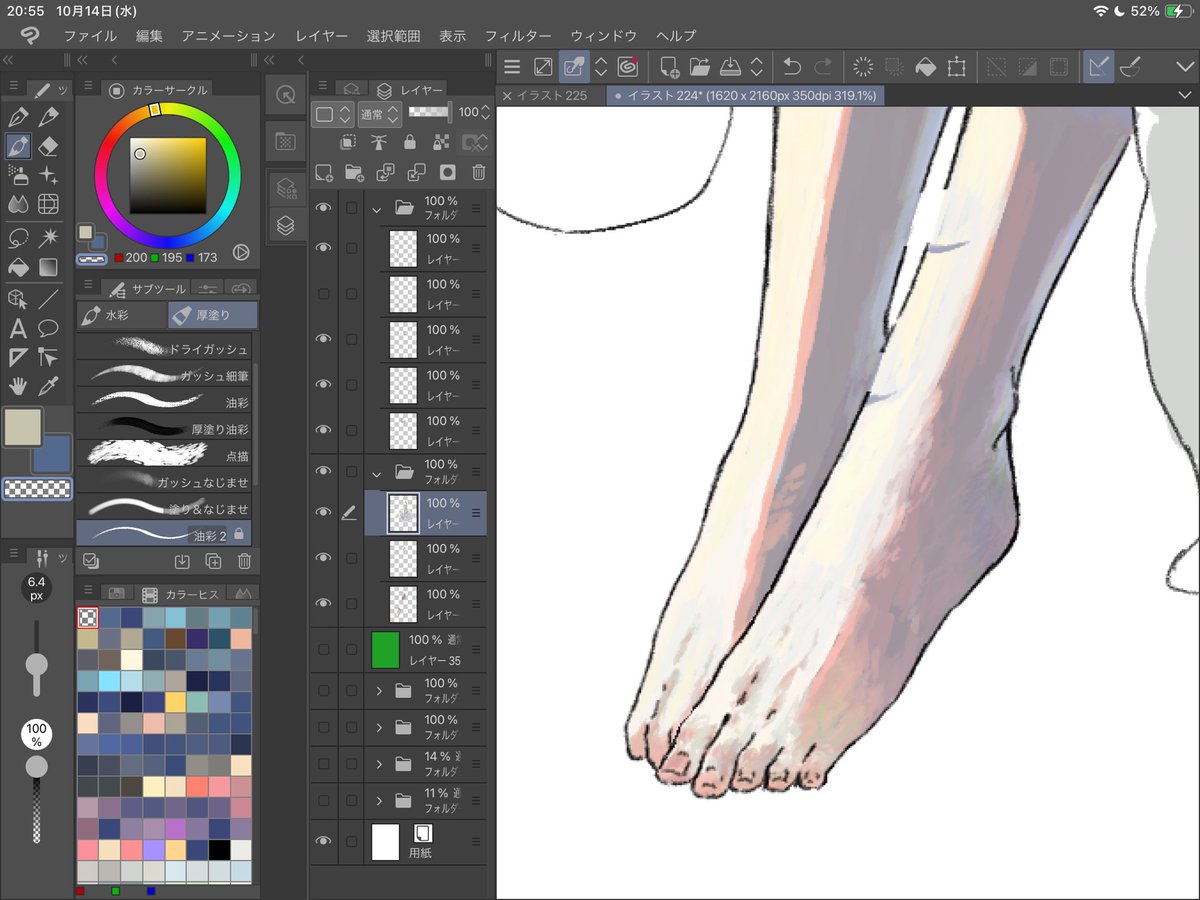This screenshot has height=900, width=1200.
Task: Tick the checkbox of the green レイヤー 35 row
Action: pos(351,650)
